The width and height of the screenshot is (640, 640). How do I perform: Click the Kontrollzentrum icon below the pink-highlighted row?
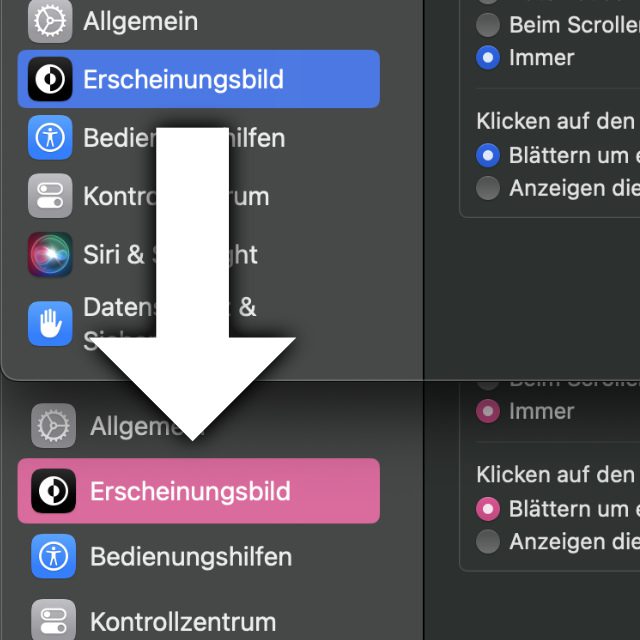click(x=53, y=621)
